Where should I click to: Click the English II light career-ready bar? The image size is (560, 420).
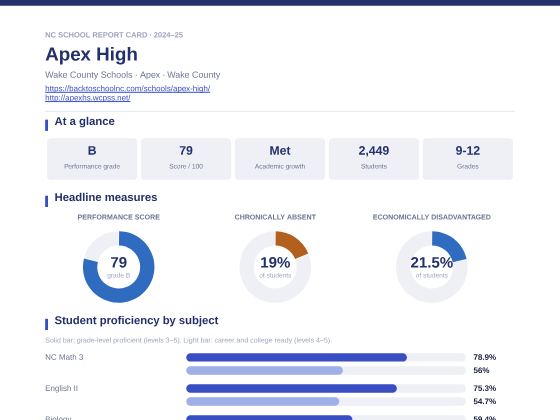(262, 401)
